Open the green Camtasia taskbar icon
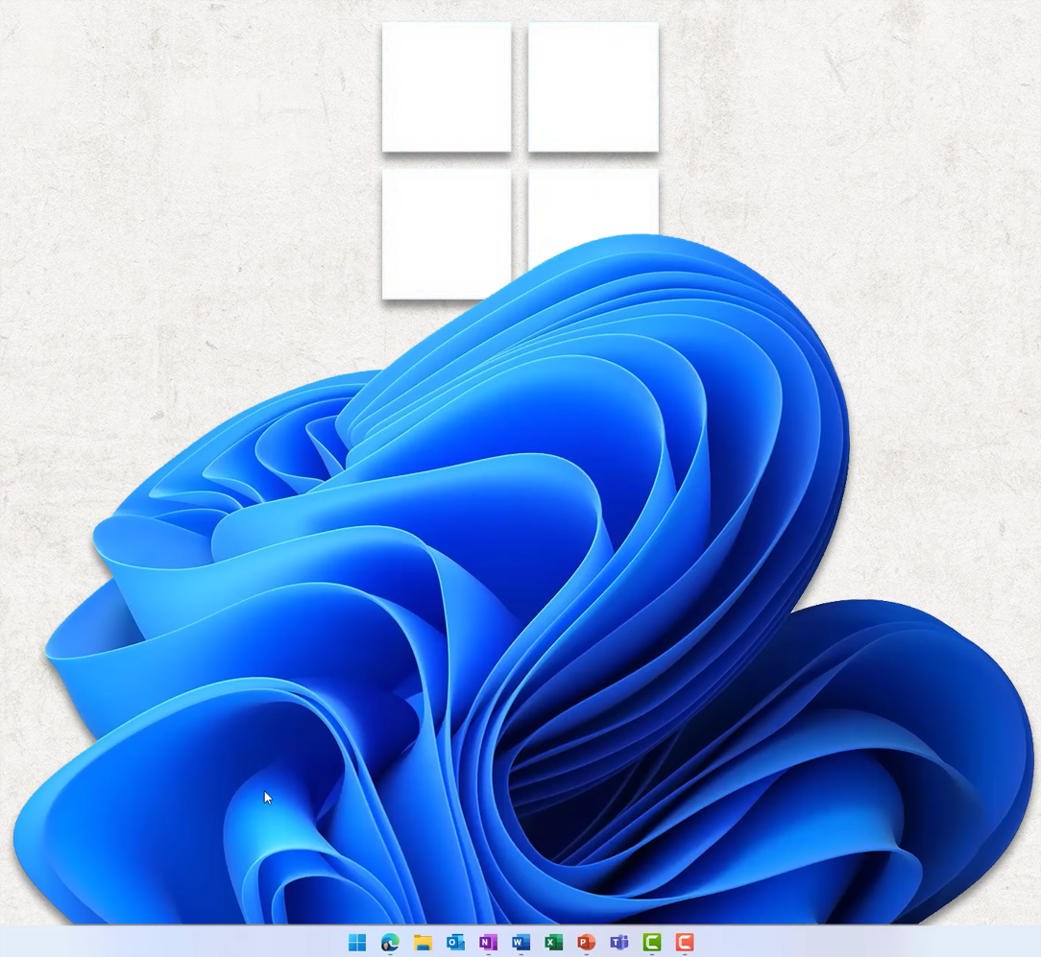The image size is (1041, 957). [652, 942]
